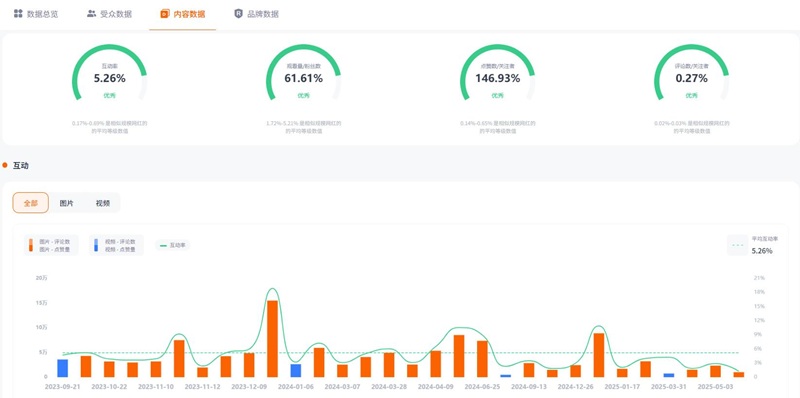
Task: Click the green line icon of 互动率 legend
Action: 163,245
